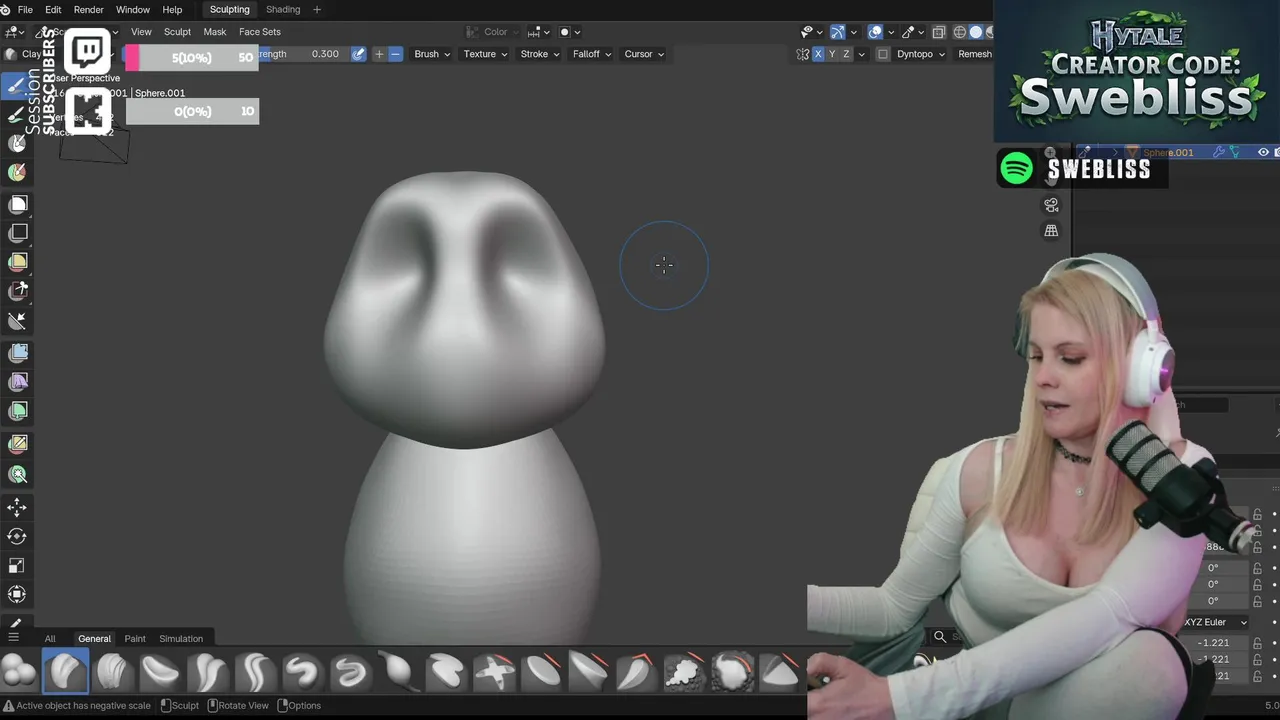Screen dimensions: 1280x720
Task: Show the All brushes tab
Action: (x=49, y=638)
